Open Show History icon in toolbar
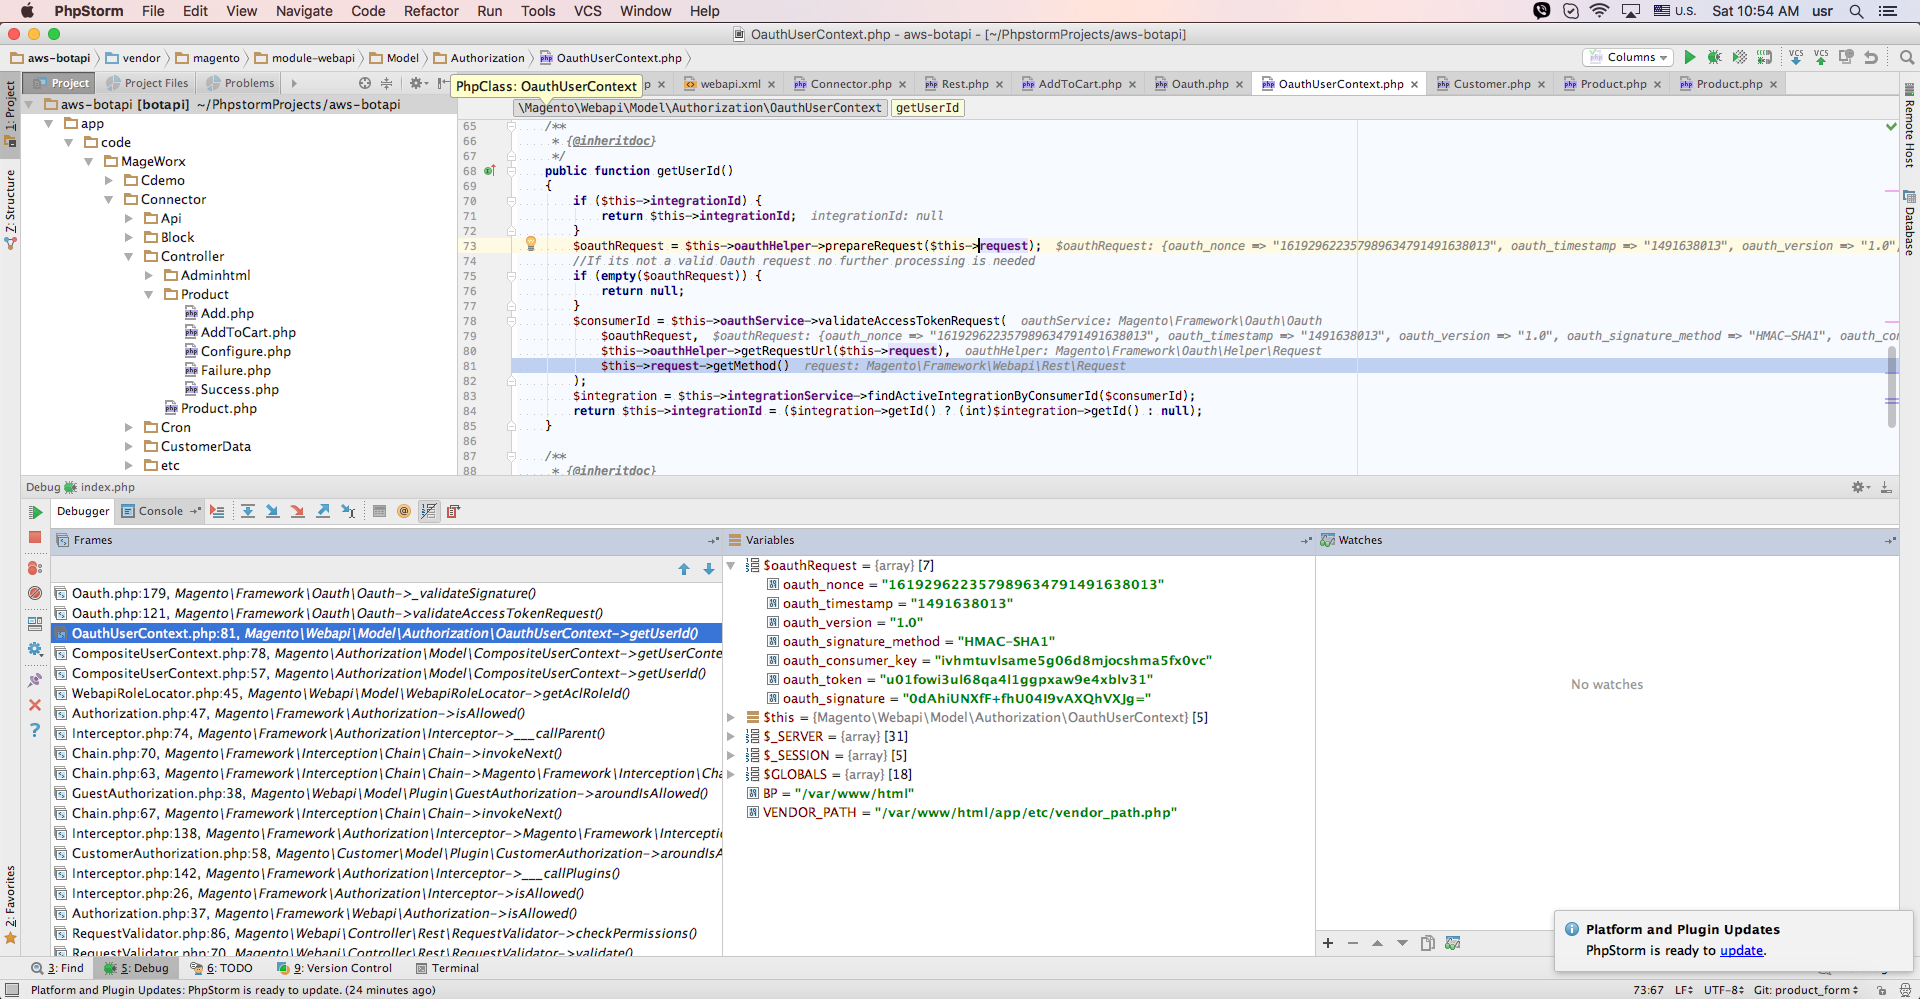The width and height of the screenshot is (1920, 999). tap(1846, 57)
